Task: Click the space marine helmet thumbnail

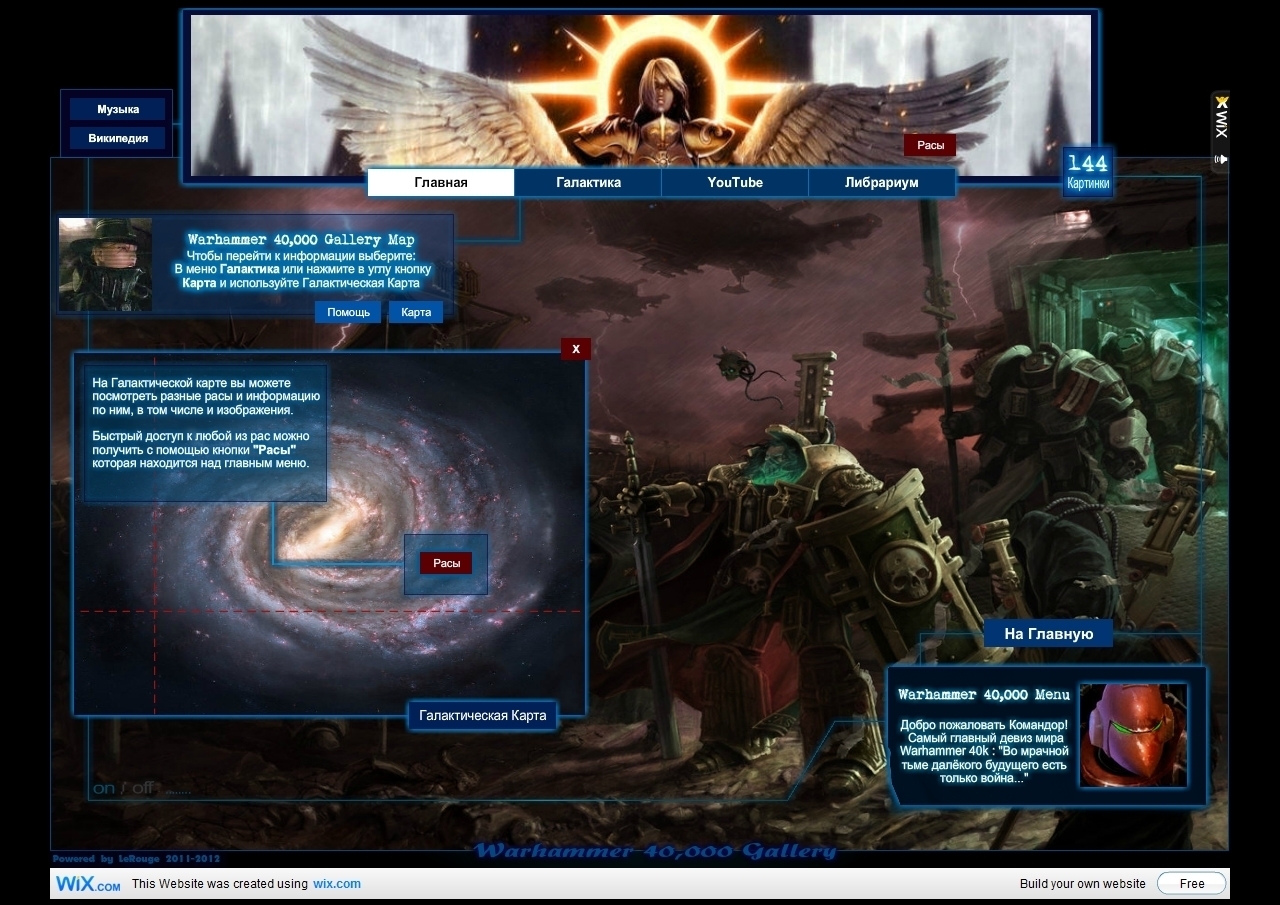Action: [x=1133, y=735]
